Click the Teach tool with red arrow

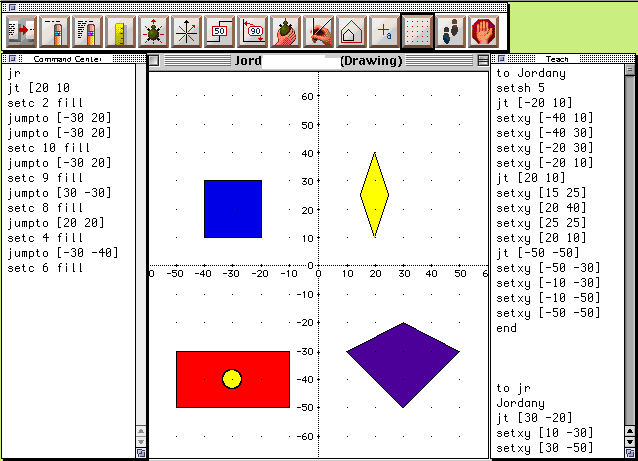pyautogui.click(x=21, y=31)
